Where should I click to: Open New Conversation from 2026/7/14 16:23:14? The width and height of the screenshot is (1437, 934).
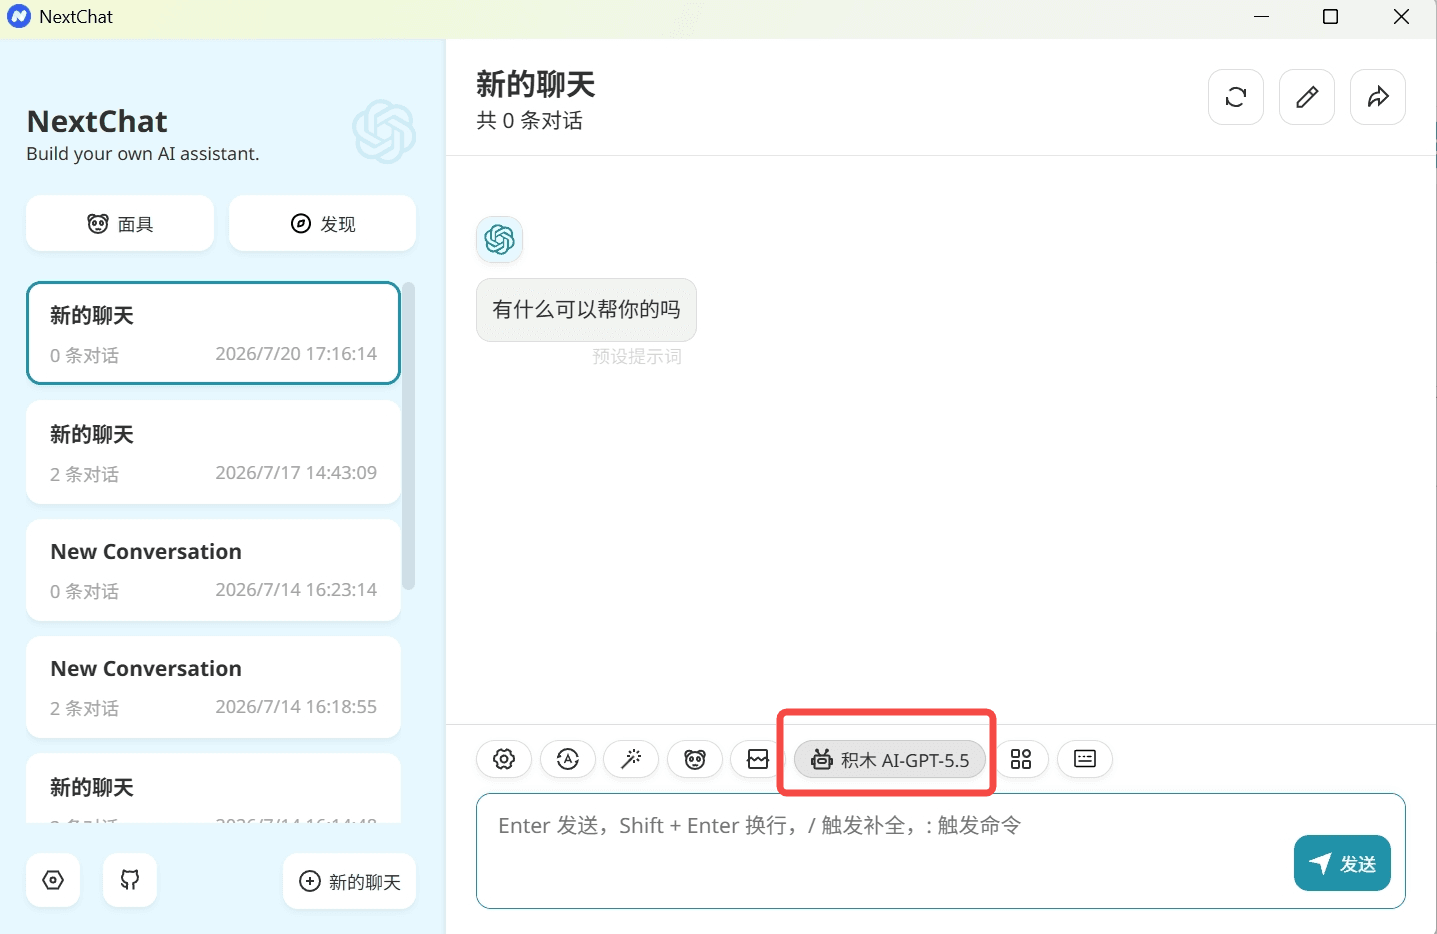pos(213,570)
